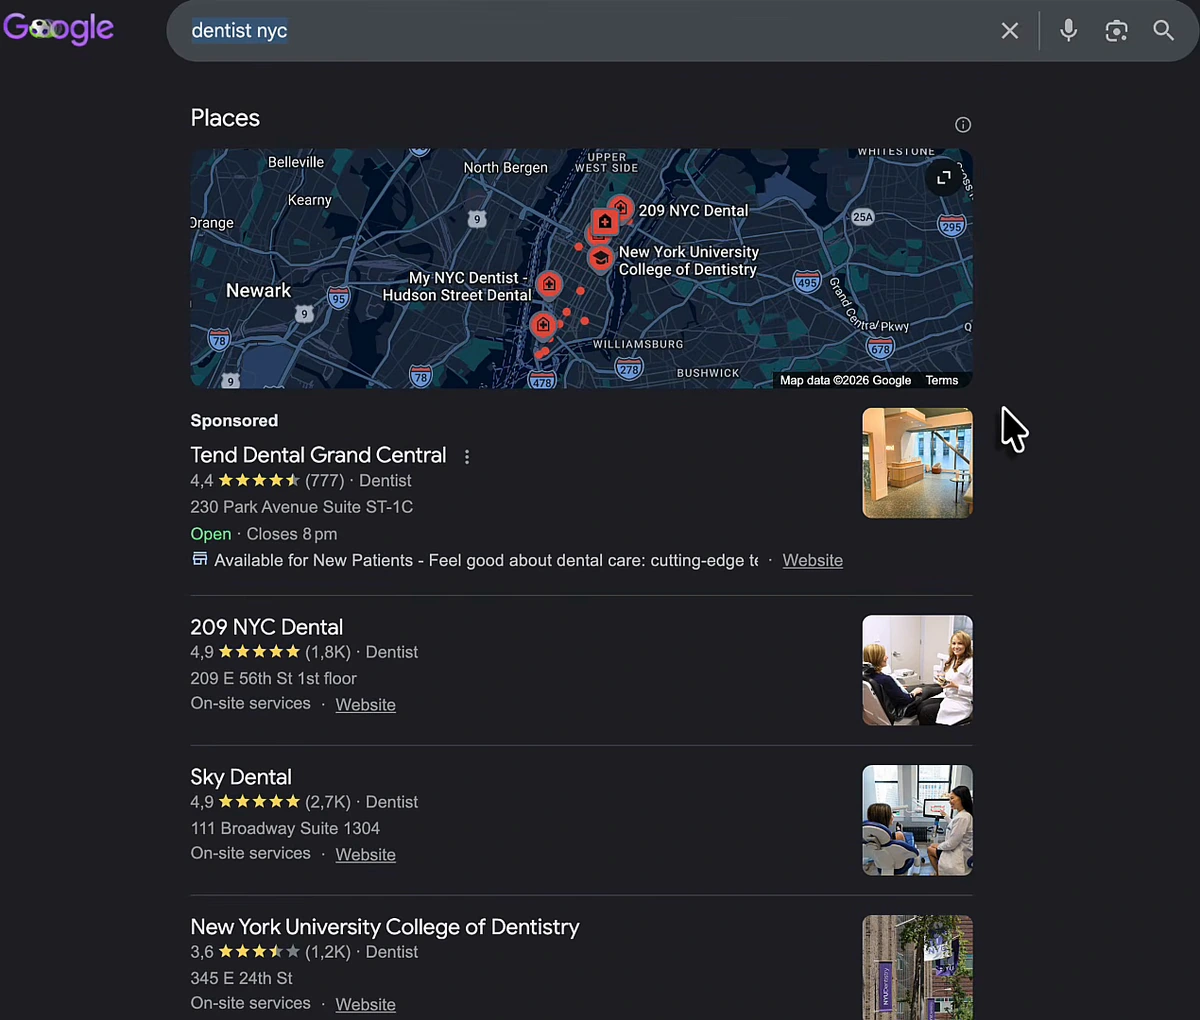Visit NYU College of Dentistry Website link
This screenshot has height=1020, width=1200.
(365, 1005)
